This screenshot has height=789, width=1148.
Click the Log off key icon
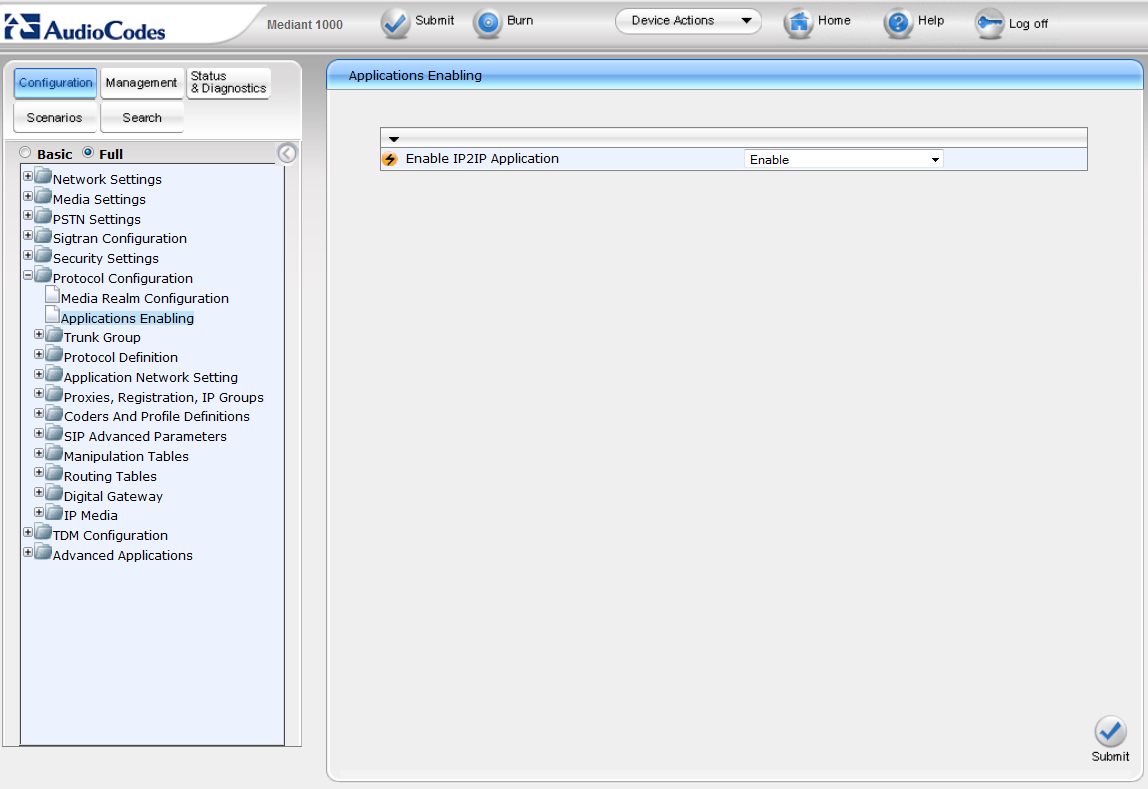pyautogui.click(x=989, y=24)
